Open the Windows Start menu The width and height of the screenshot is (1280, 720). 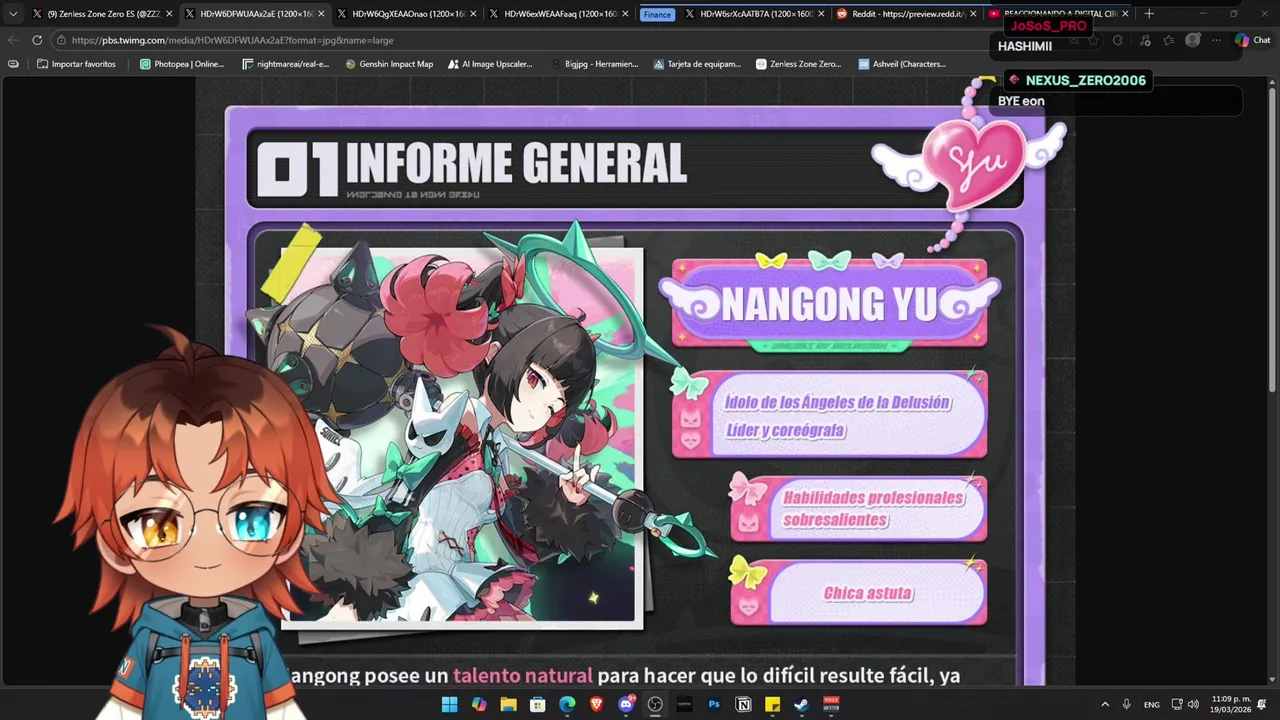click(x=449, y=704)
